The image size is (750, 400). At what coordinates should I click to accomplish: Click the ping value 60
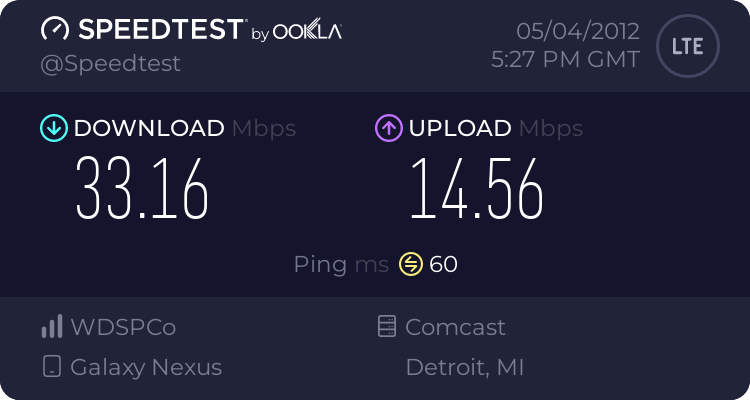[443, 264]
